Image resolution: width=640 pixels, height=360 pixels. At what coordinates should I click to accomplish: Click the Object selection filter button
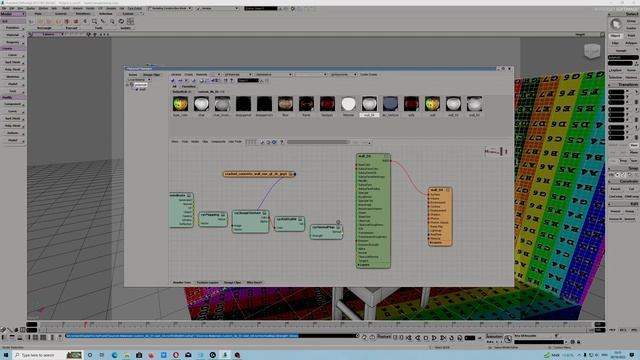(616, 36)
